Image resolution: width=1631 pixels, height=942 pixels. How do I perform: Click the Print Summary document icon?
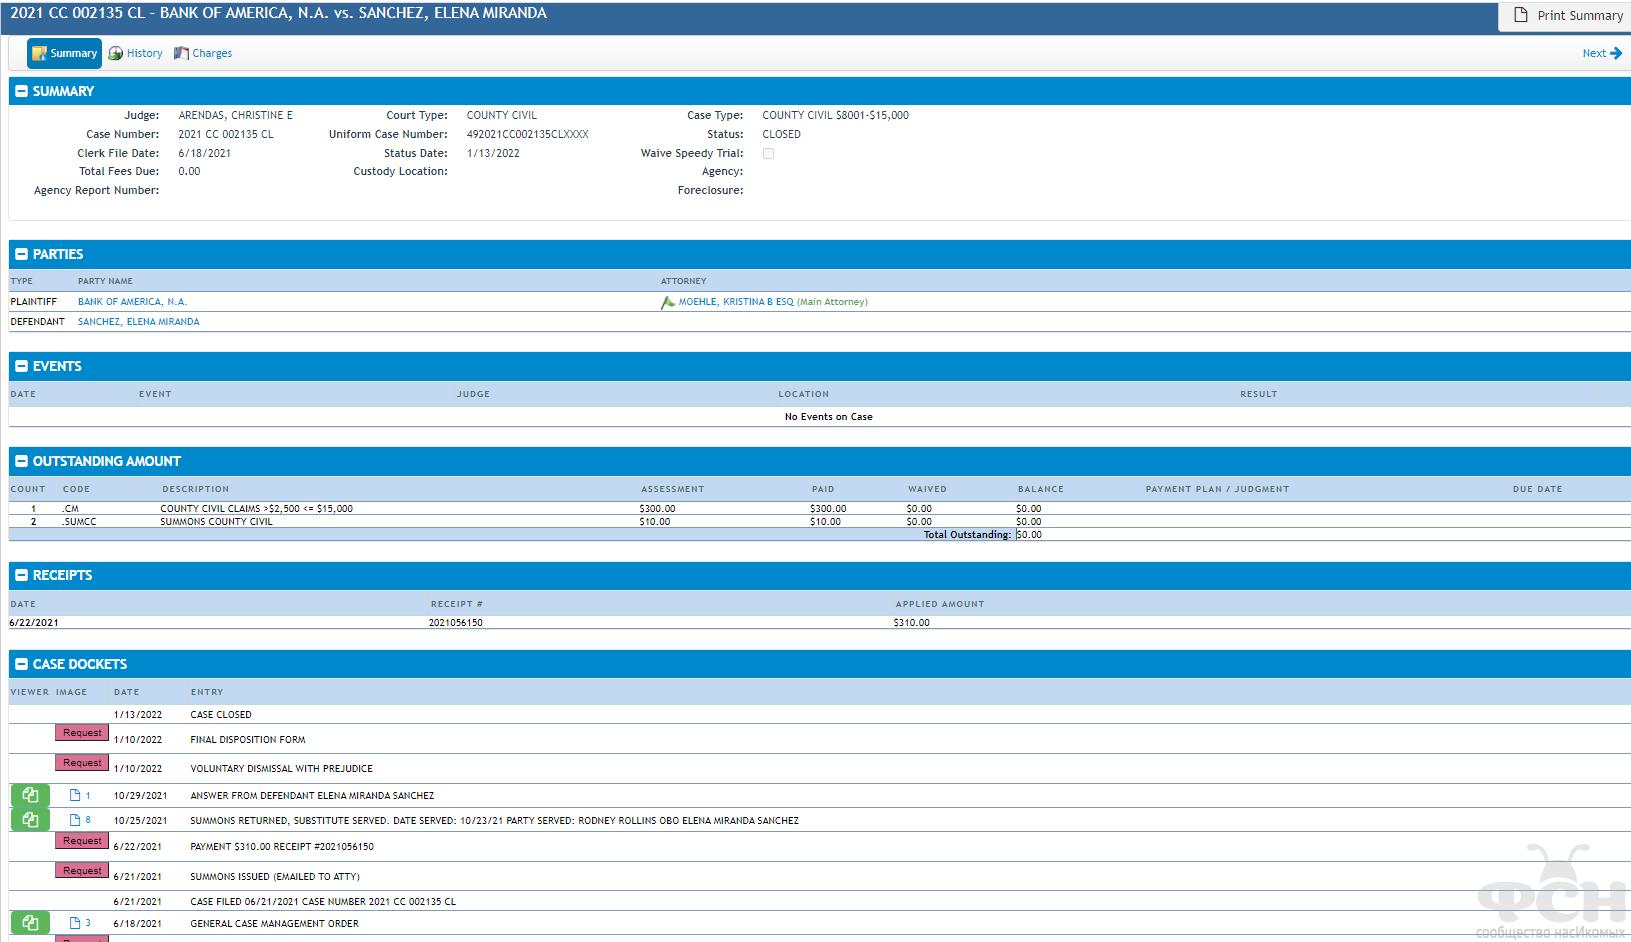[x=1521, y=16]
